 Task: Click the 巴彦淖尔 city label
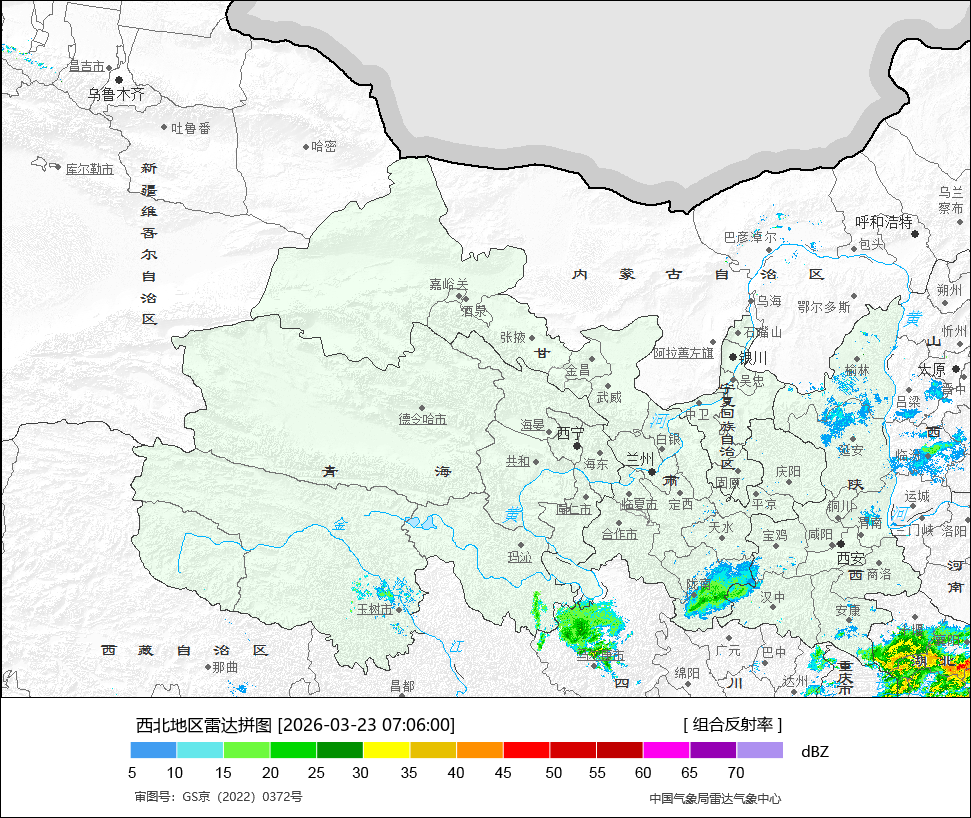point(750,237)
